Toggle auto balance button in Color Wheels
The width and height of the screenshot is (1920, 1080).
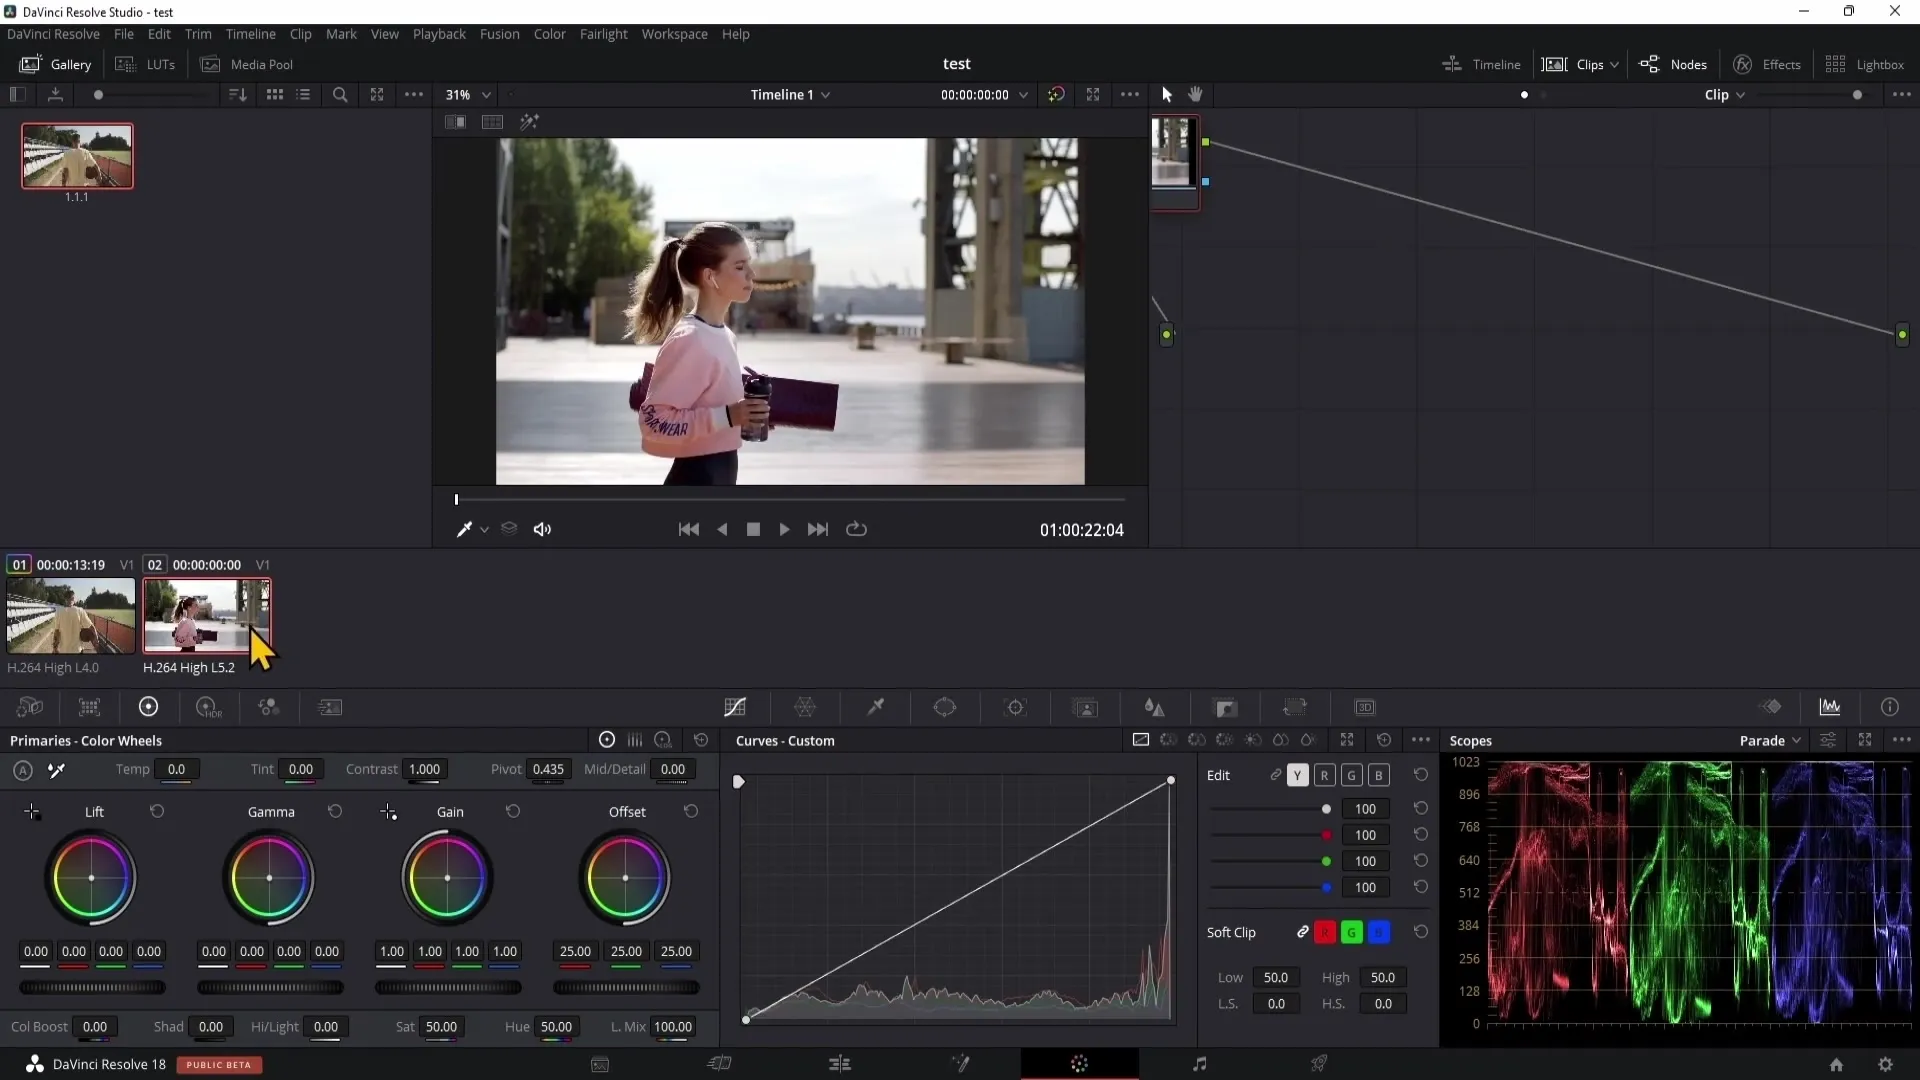point(23,770)
